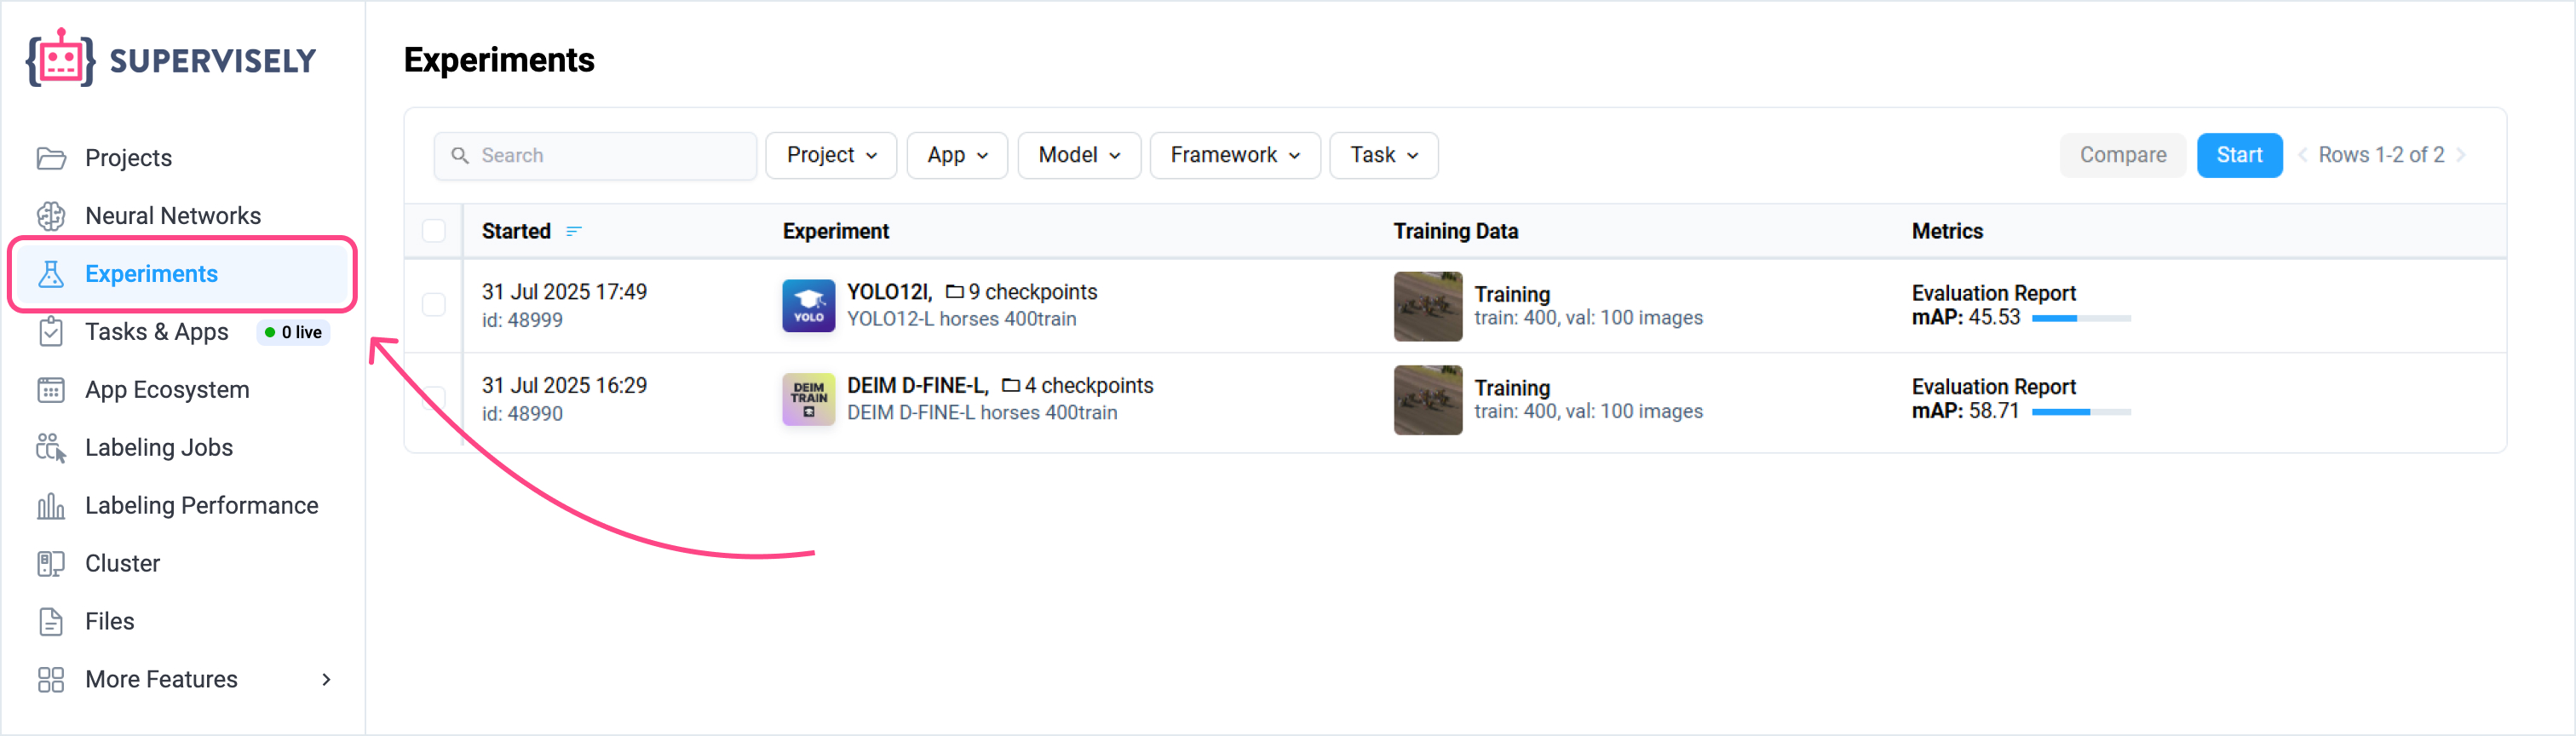Check the DEIM D-FINE-L row checkbox
2576x736 pixels.
[434, 398]
